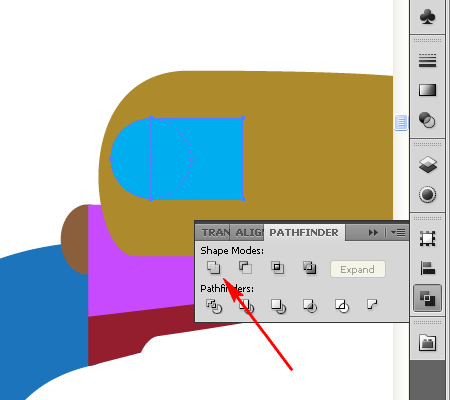Image resolution: width=450 pixels, height=400 pixels.
Task: Select the brown half-ellipse shape
Action: pos(75,239)
